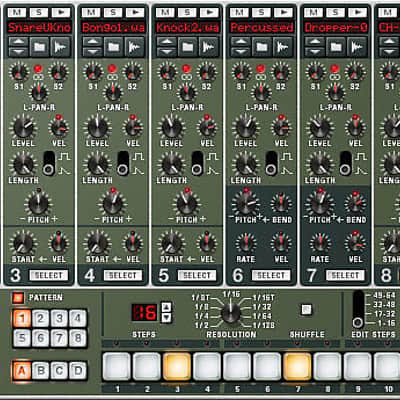The height and width of the screenshot is (400, 400).
Task: Select drum channel 7
Action: [345, 275]
